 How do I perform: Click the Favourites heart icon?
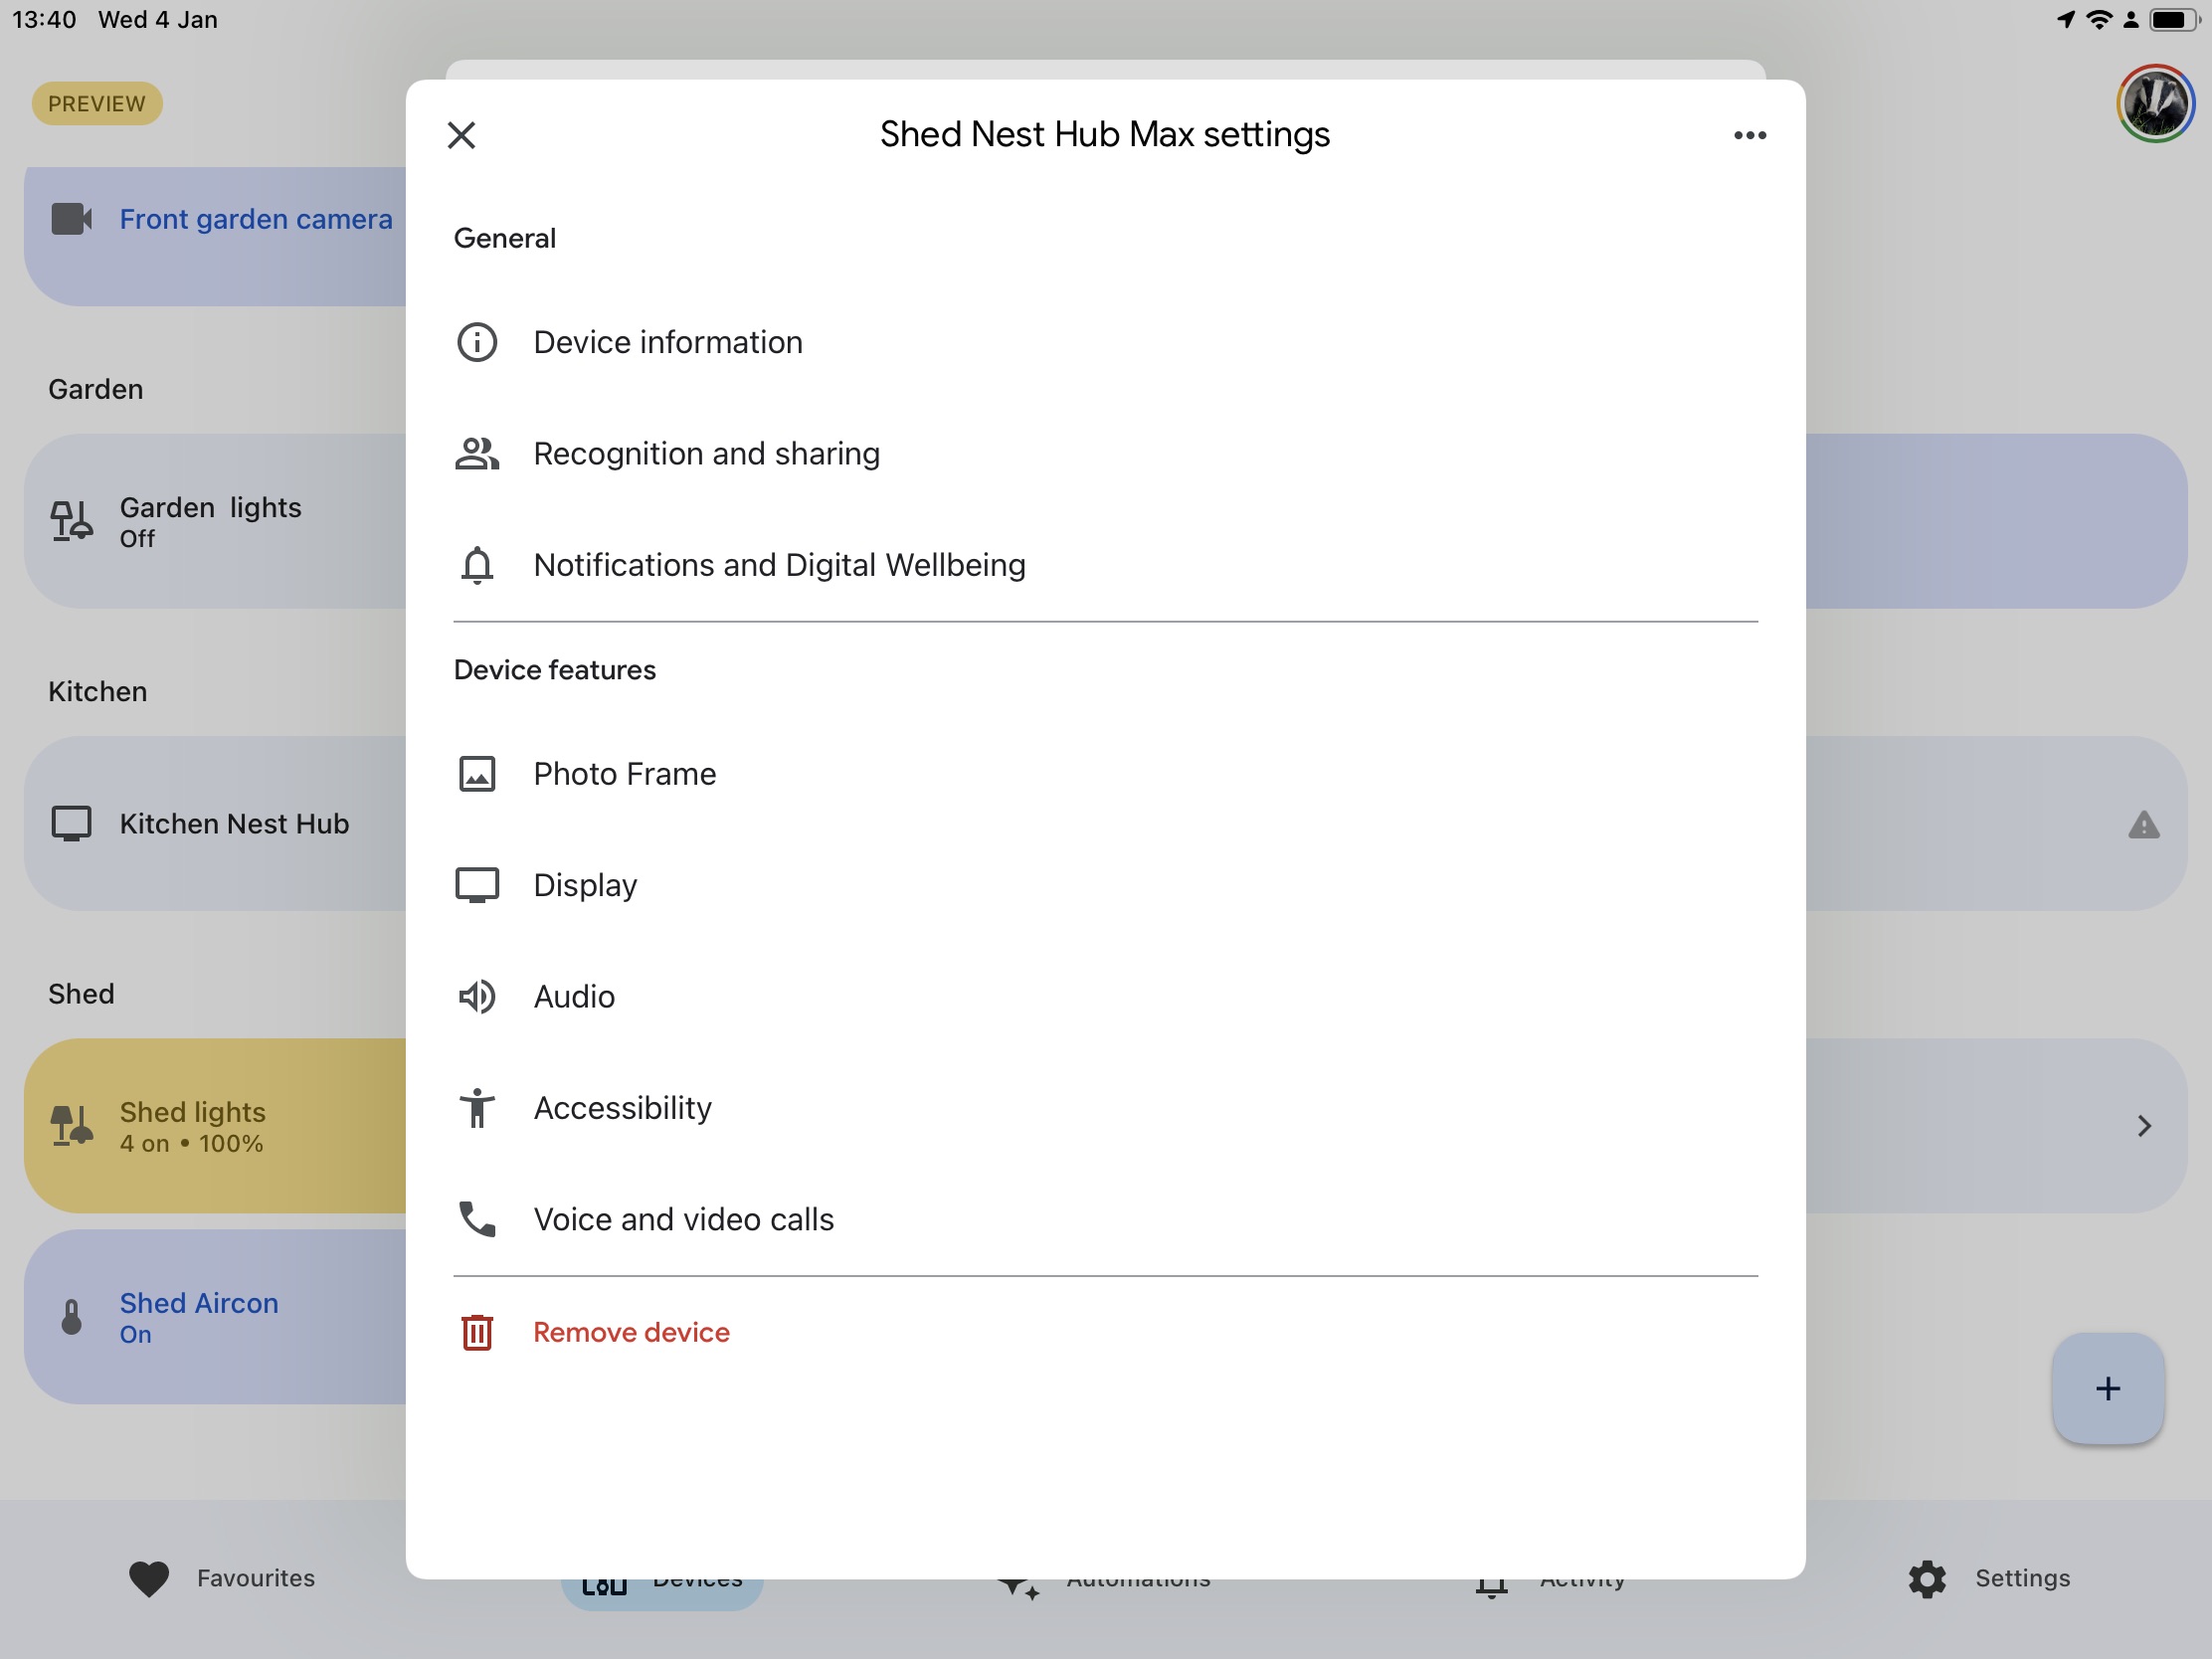[149, 1579]
